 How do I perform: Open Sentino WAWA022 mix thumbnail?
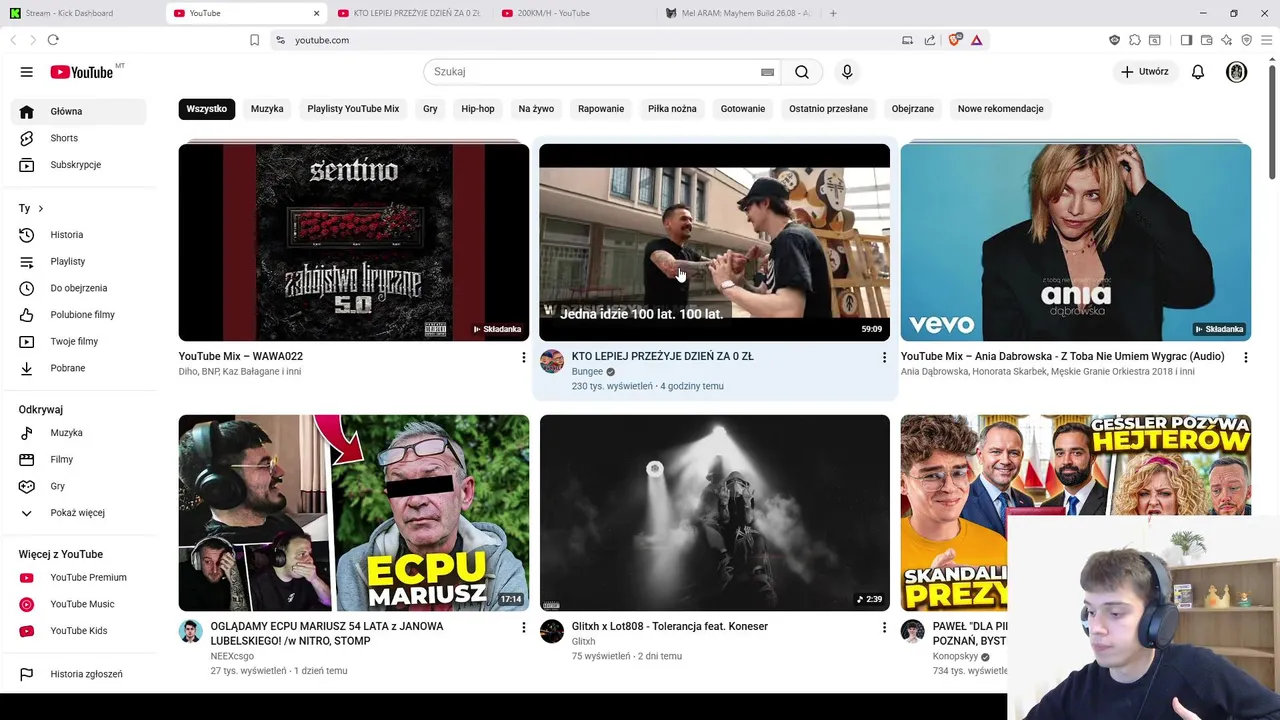[354, 242]
